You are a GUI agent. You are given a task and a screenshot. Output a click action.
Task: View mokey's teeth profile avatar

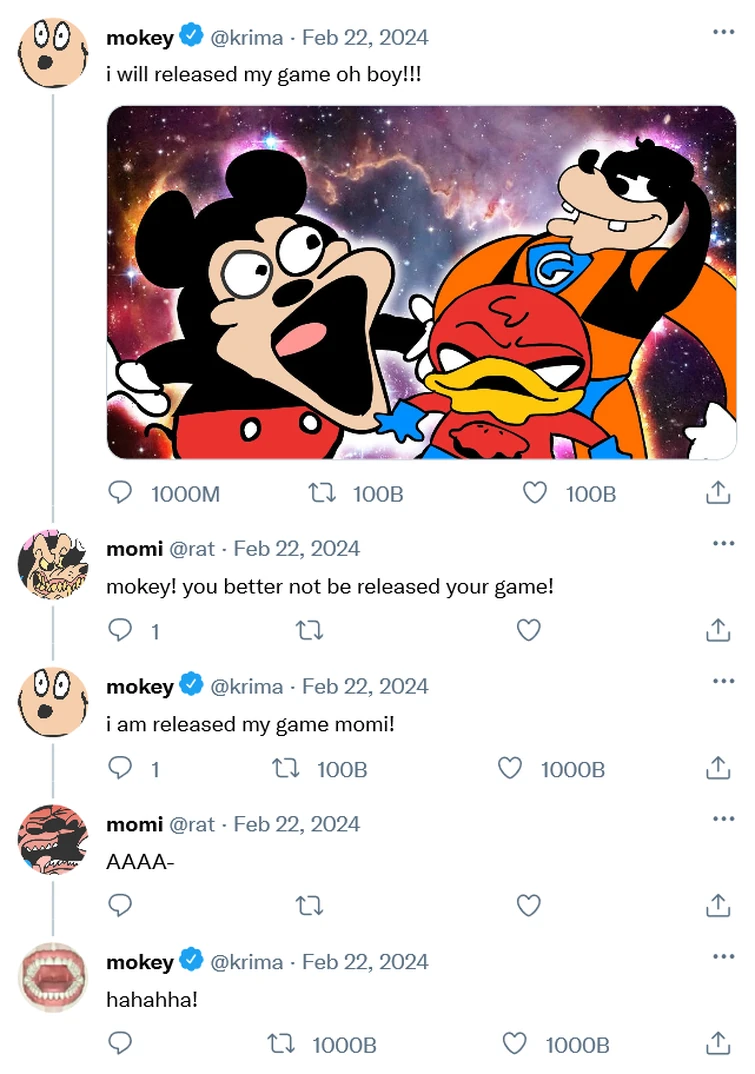53,975
